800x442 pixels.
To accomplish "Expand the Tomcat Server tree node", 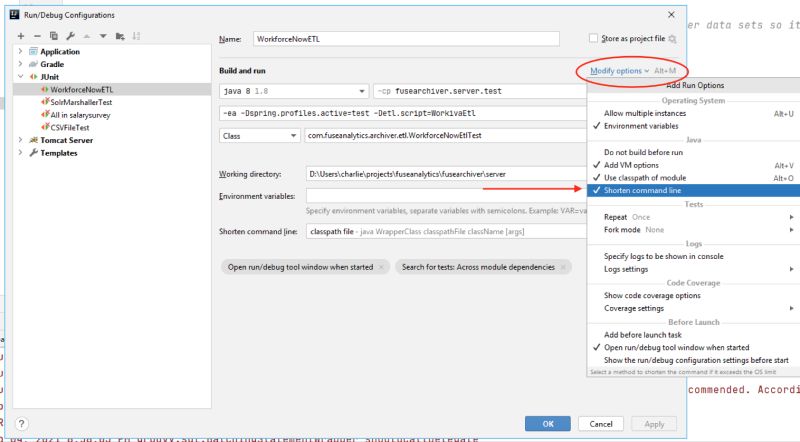I will [x=20, y=140].
